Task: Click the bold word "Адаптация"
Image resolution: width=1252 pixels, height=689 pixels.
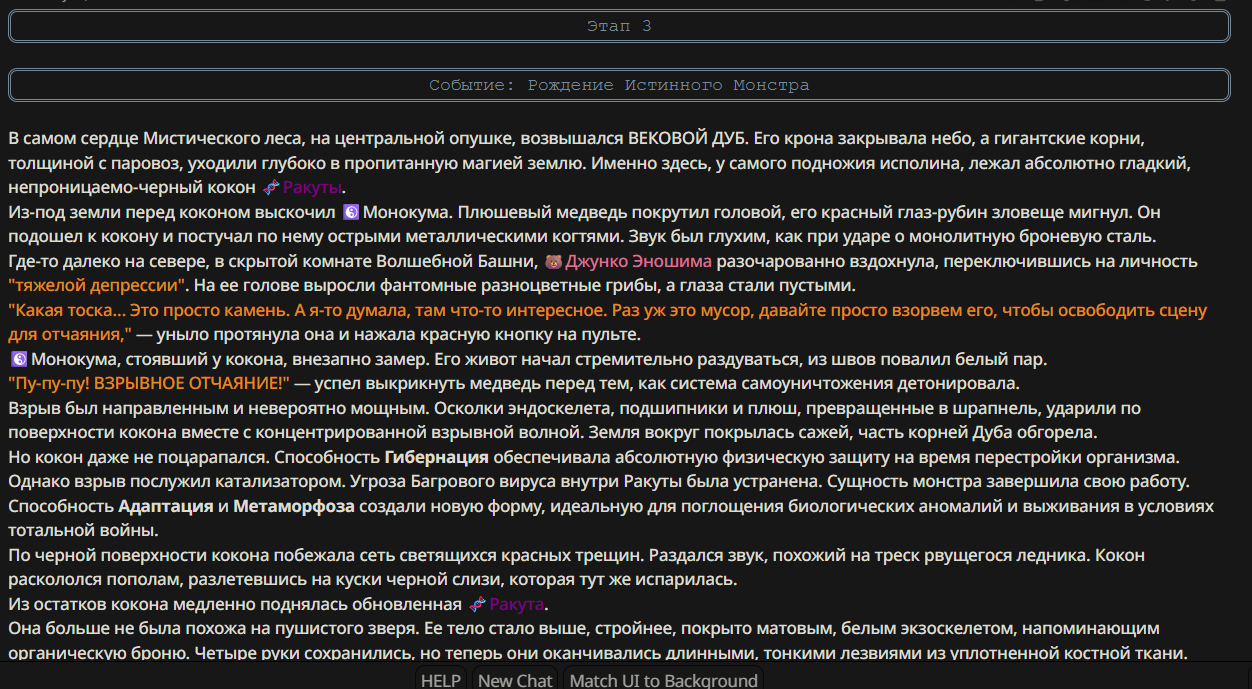Action: 165,506
